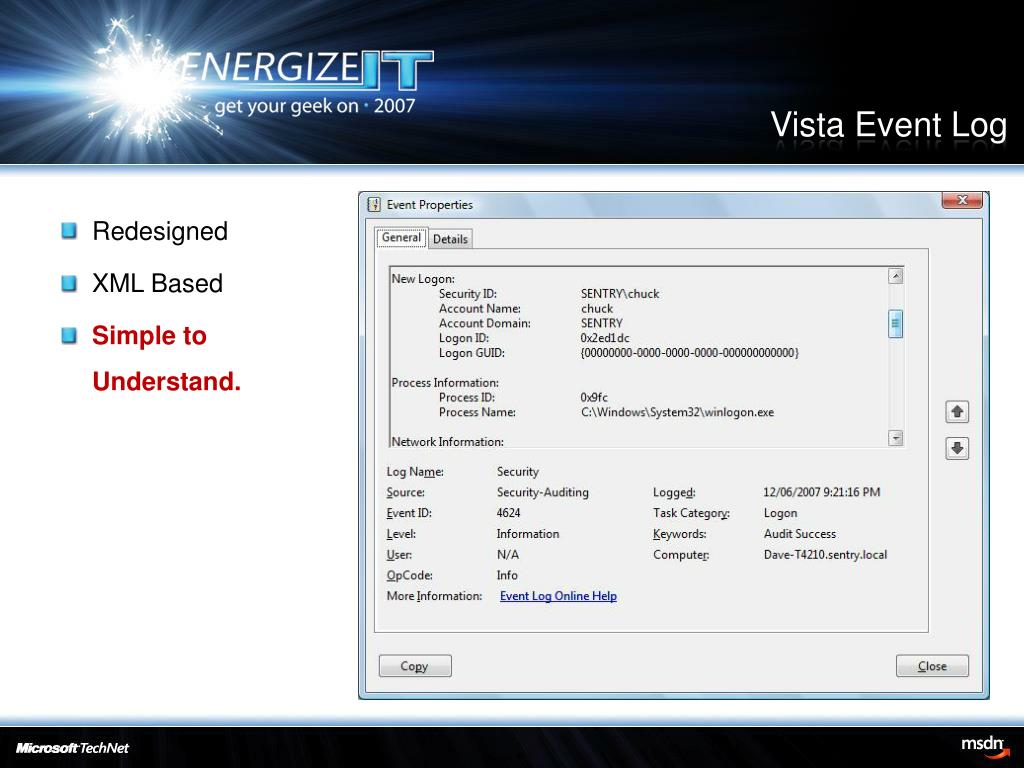1024x768 pixels.
Task: Select the Process ID value 0x9fc
Action: click(x=594, y=397)
